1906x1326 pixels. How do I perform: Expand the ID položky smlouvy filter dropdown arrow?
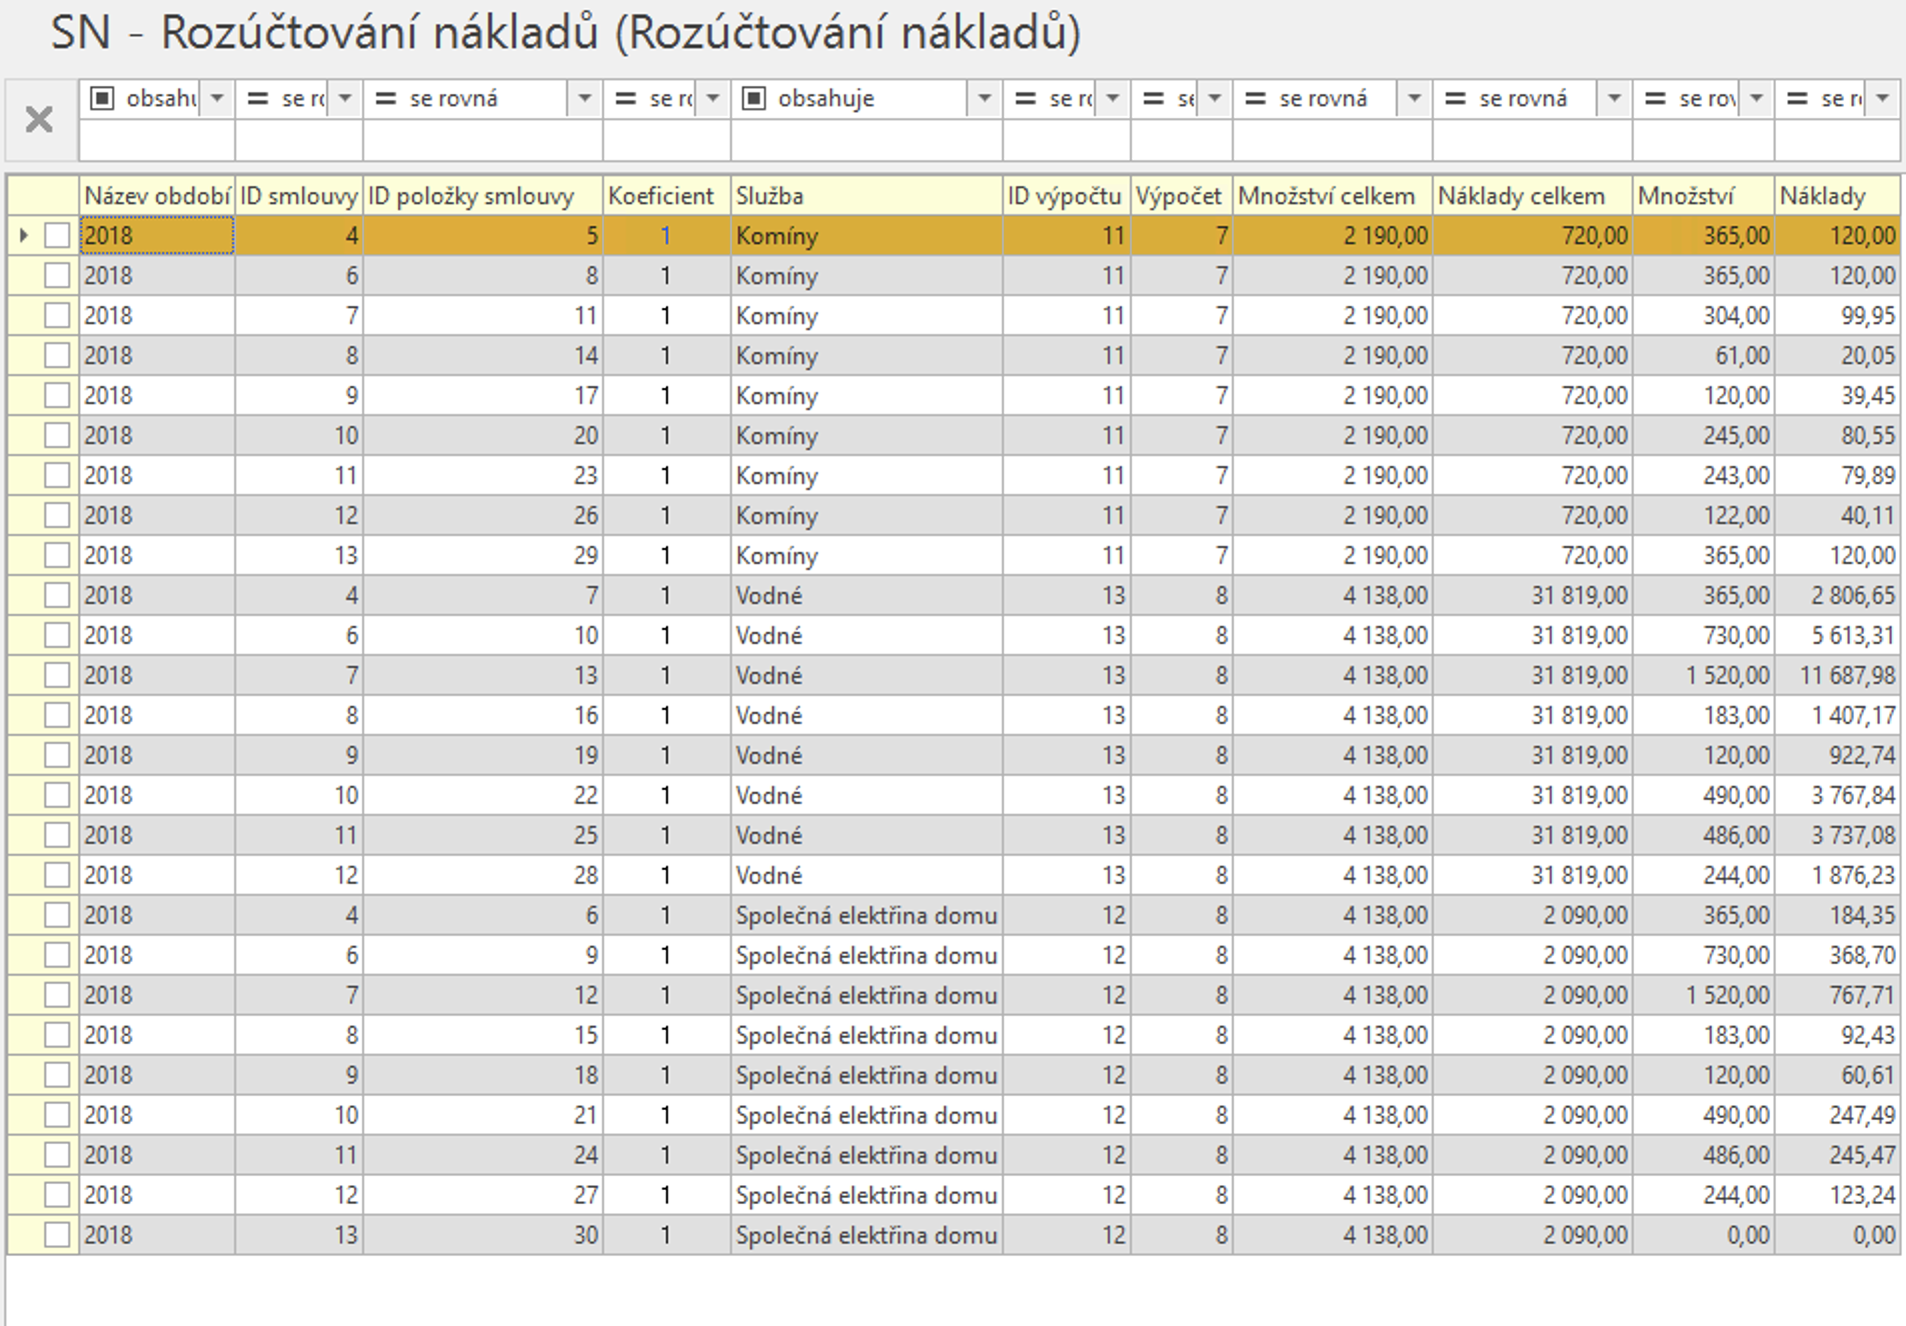tap(584, 98)
